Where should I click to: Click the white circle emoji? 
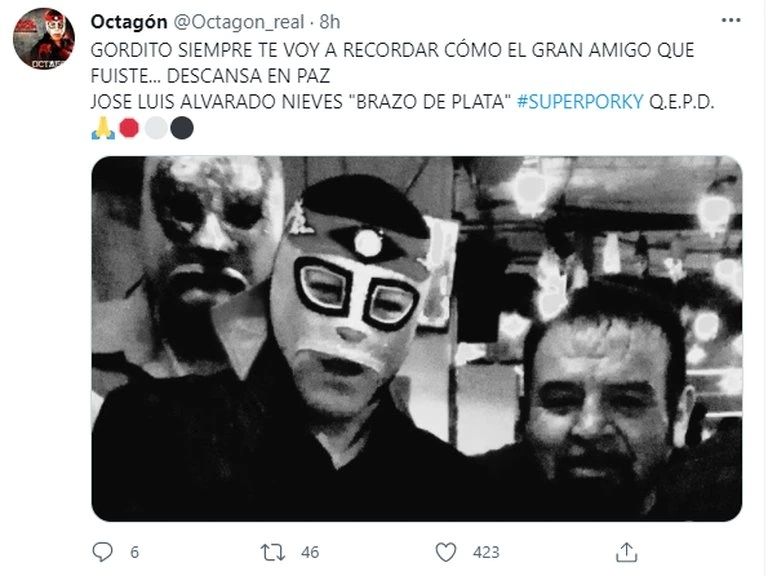(156, 128)
